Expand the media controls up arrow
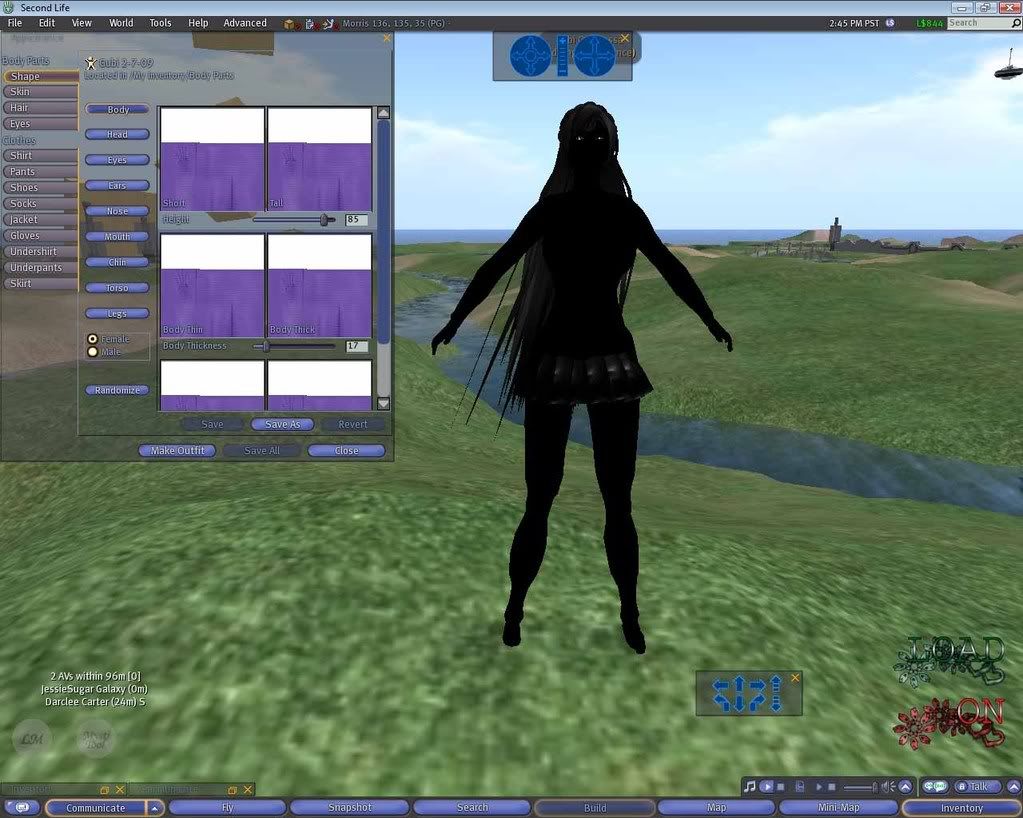Viewport: 1023px width, 818px height. 905,787
